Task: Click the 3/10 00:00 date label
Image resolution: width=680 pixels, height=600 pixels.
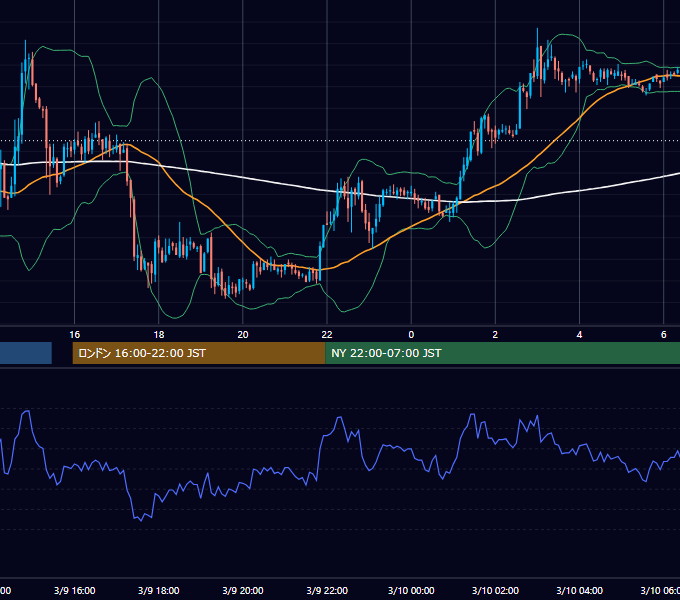Action: pyautogui.click(x=411, y=590)
